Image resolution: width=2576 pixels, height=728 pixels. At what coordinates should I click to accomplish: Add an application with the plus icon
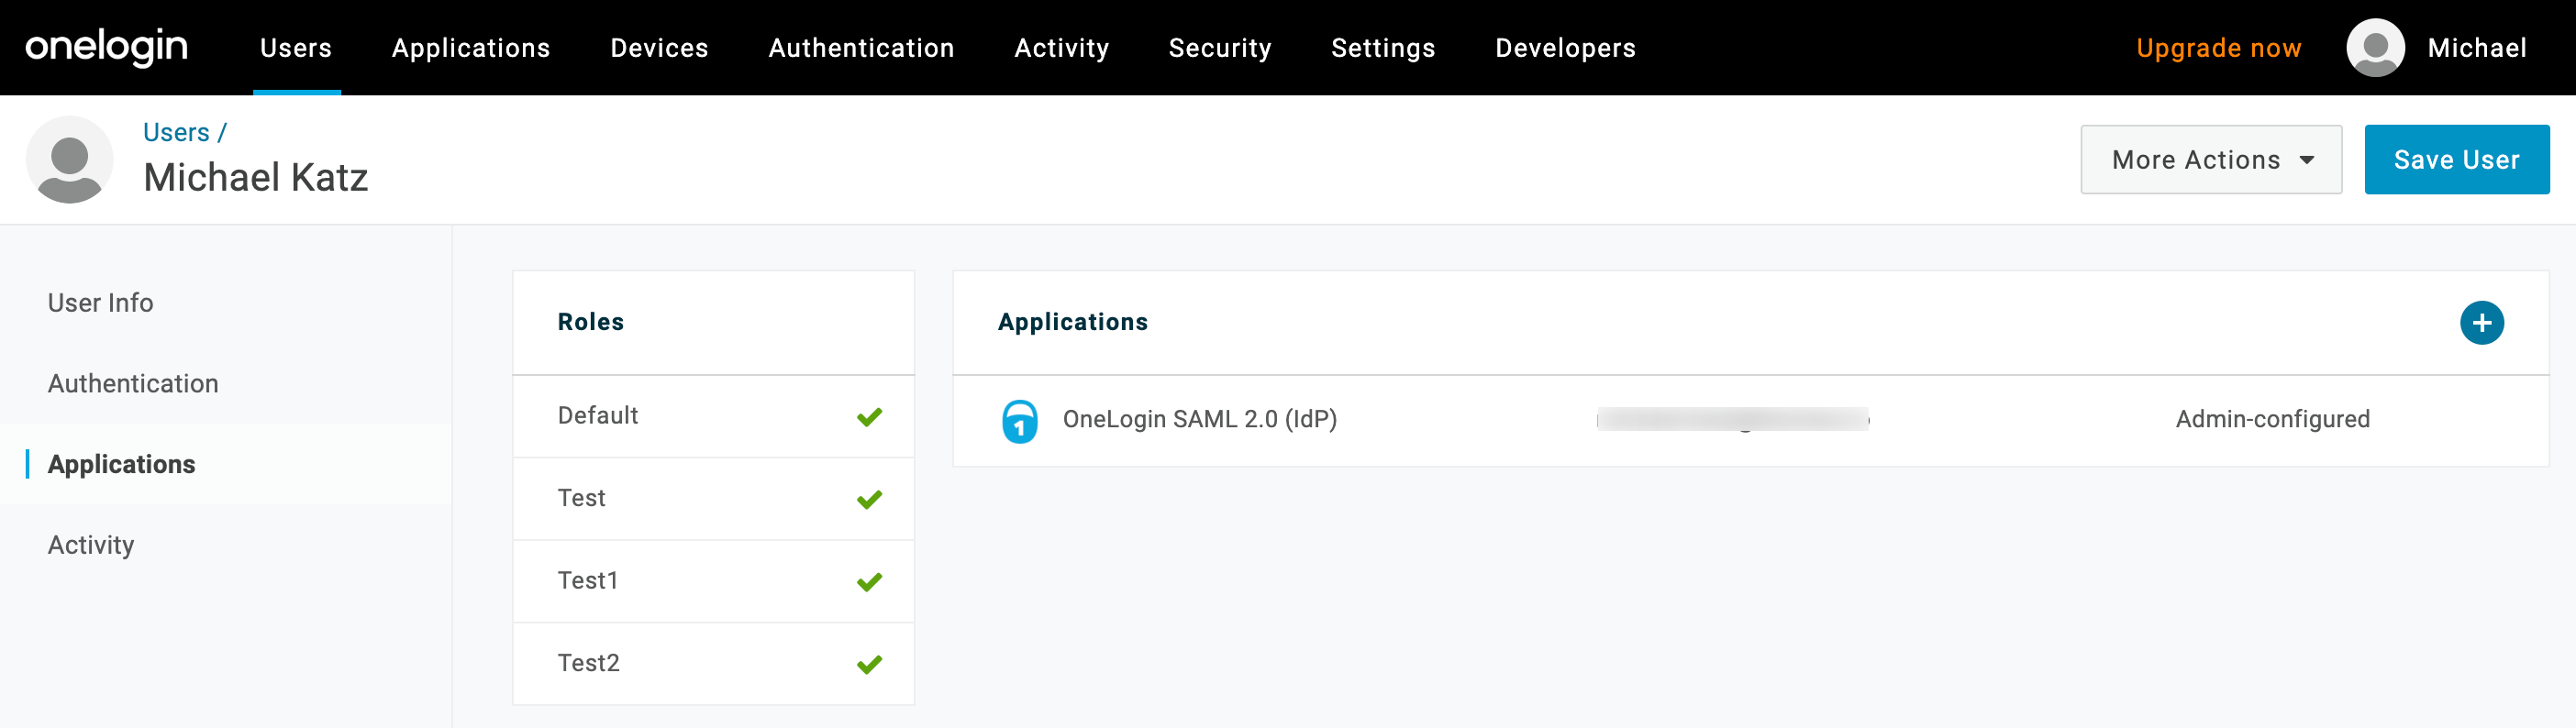[2481, 323]
